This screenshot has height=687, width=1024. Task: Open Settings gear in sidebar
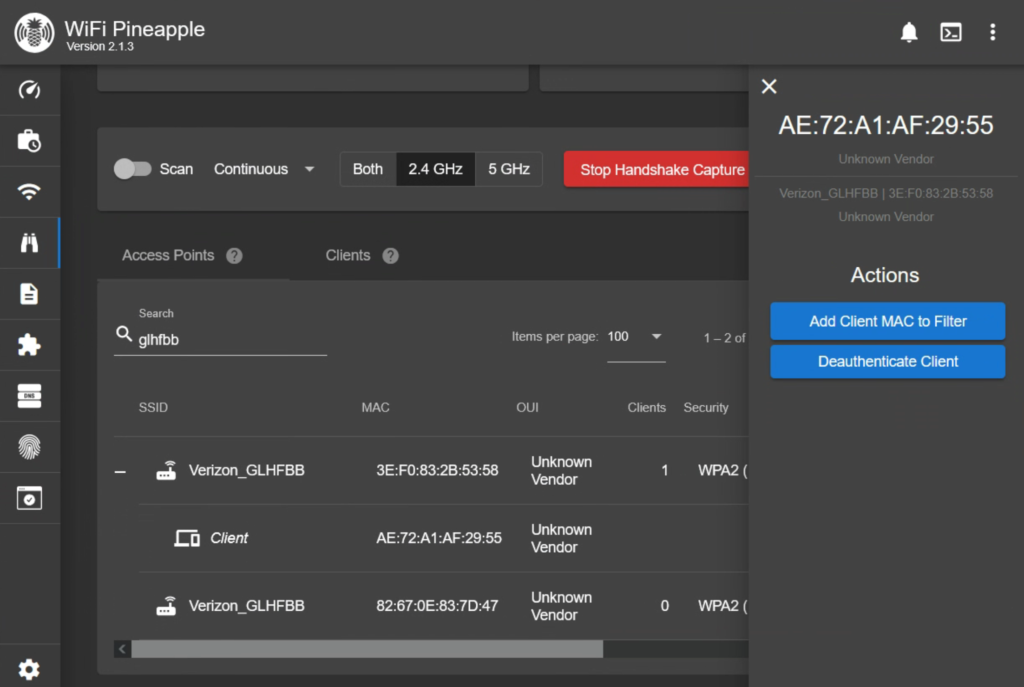pos(29,669)
